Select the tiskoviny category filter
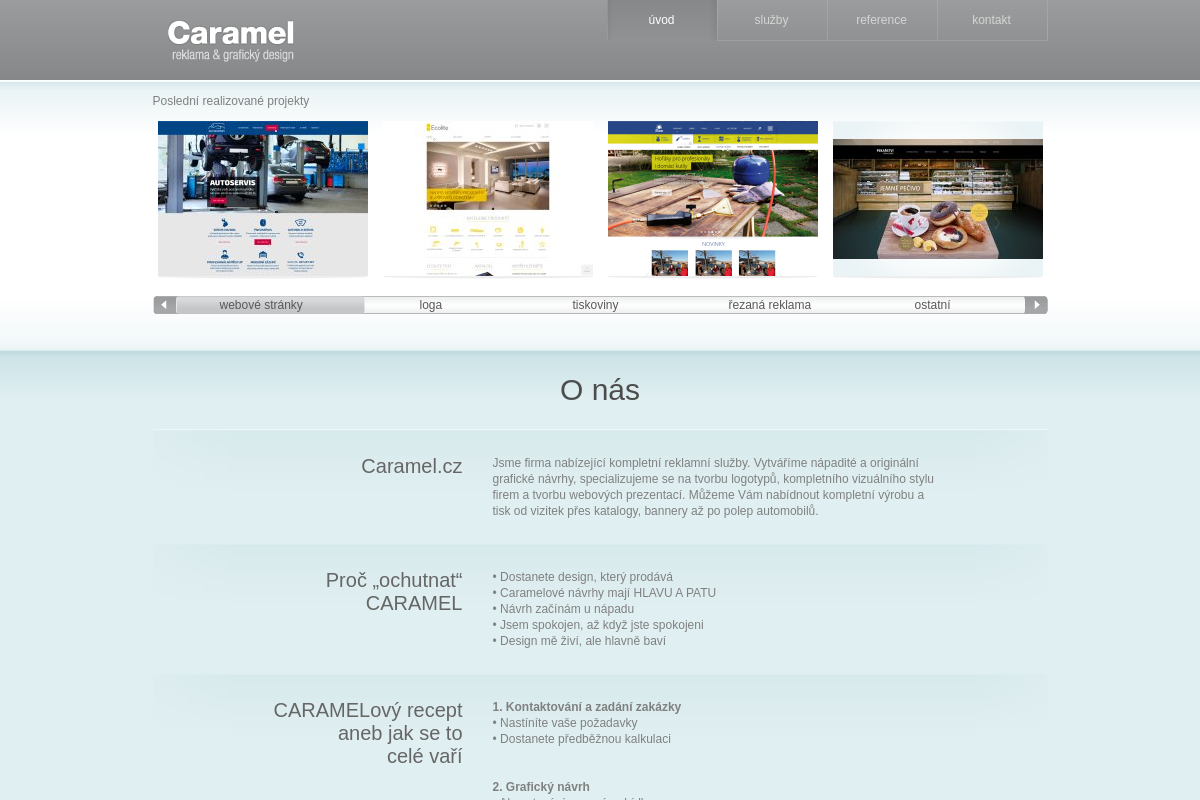 pyautogui.click(x=595, y=305)
